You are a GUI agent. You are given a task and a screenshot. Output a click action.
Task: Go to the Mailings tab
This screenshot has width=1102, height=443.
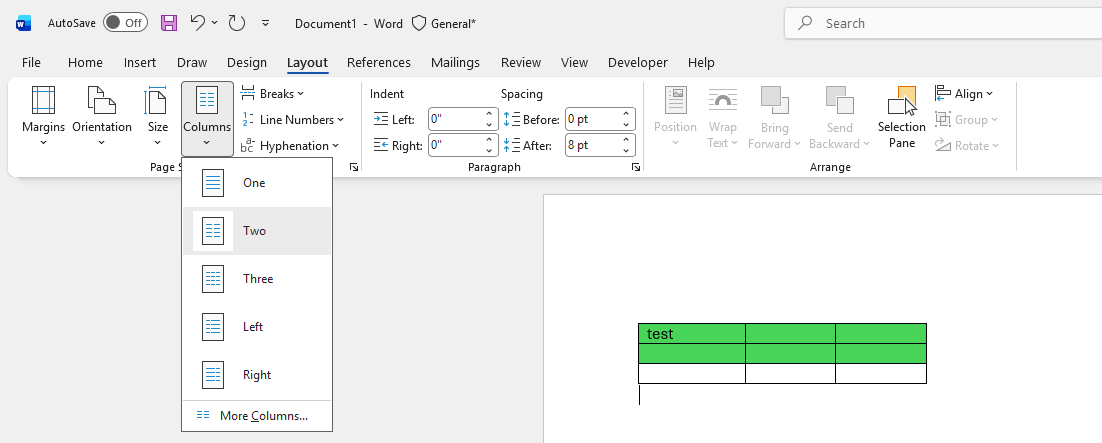click(x=455, y=63)
